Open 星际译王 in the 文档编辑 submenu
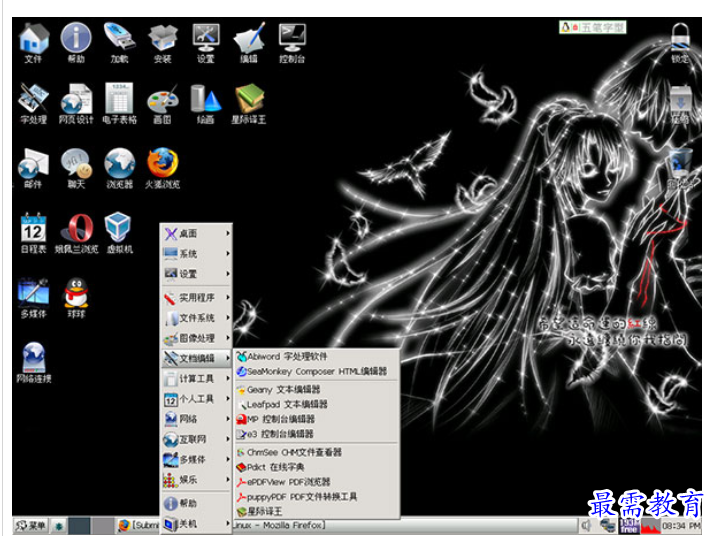Image resolution: width=712 pixels, height=536 pixels. point(316,511)
